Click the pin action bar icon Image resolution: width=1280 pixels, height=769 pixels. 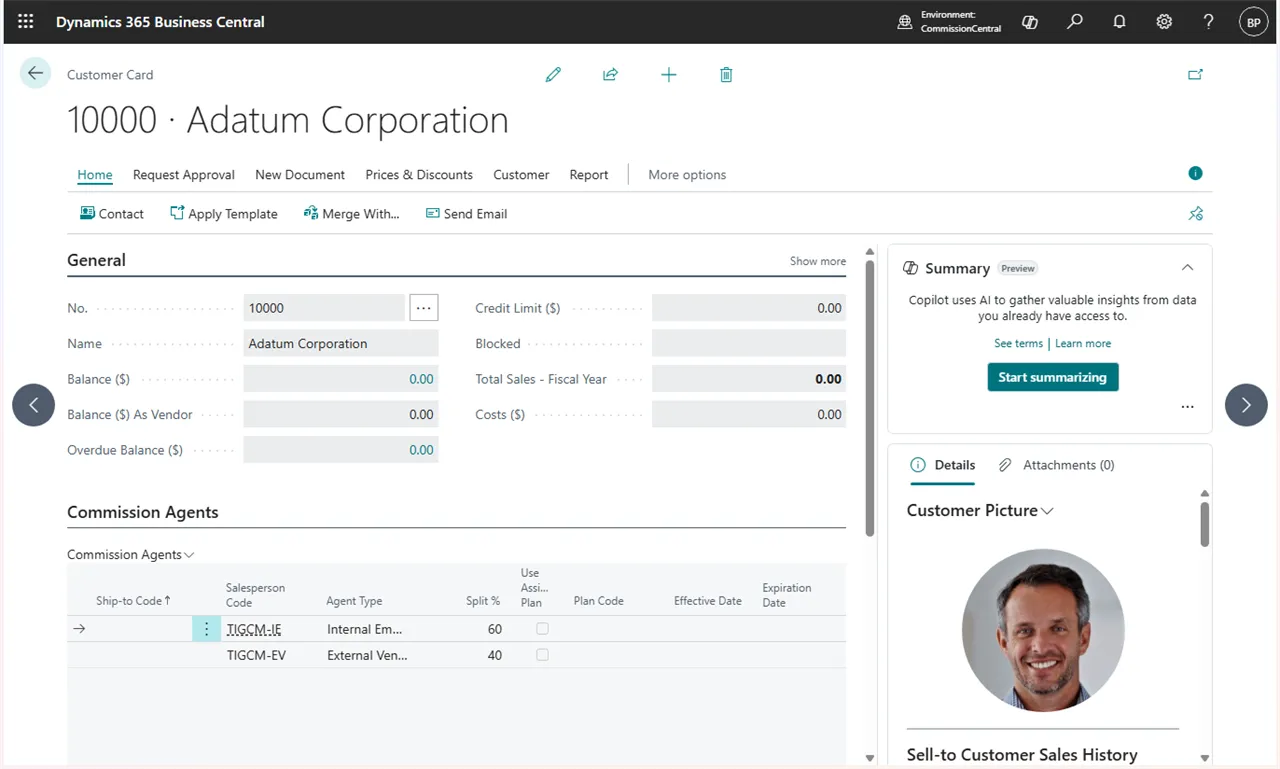coord(1195,213)
